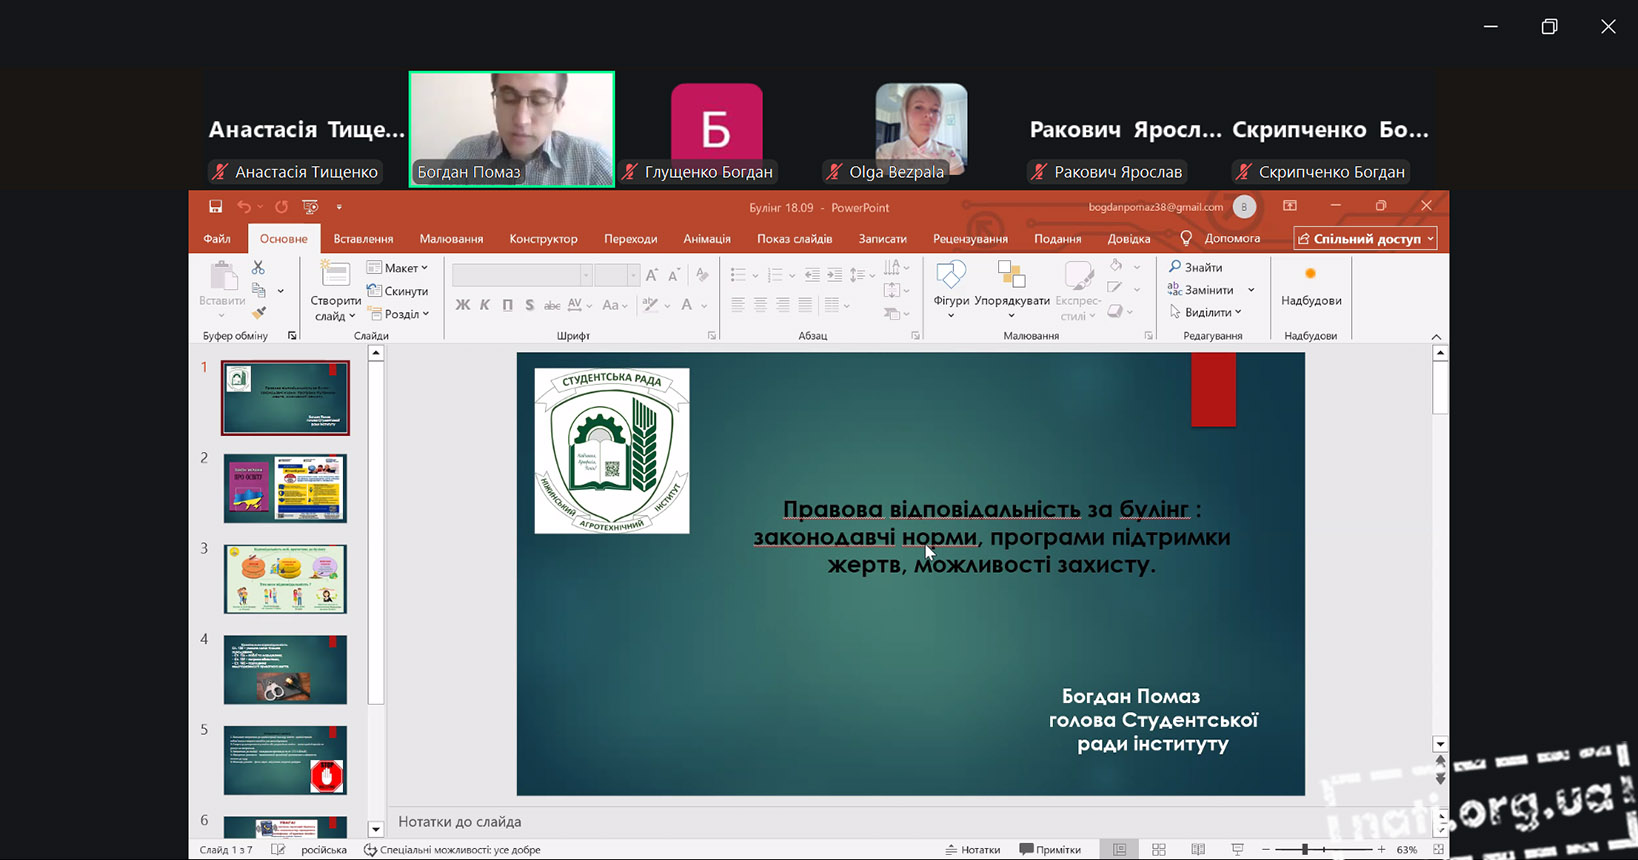Toggle the Примітки comments pane
This screenshot has width=1638, height=860.
(x=1050, y=849)
